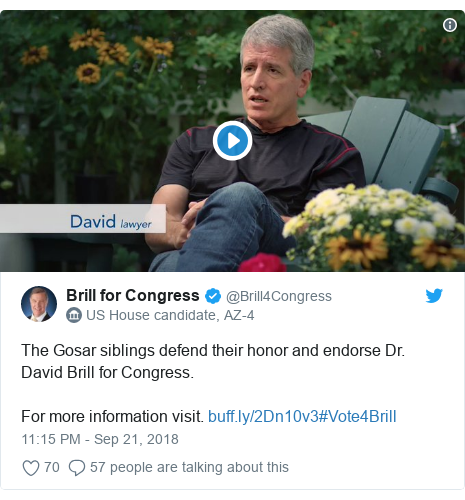Click the like count 70
Image resolution: width=465 pixels, height=500 pixels.
point(52,467)
